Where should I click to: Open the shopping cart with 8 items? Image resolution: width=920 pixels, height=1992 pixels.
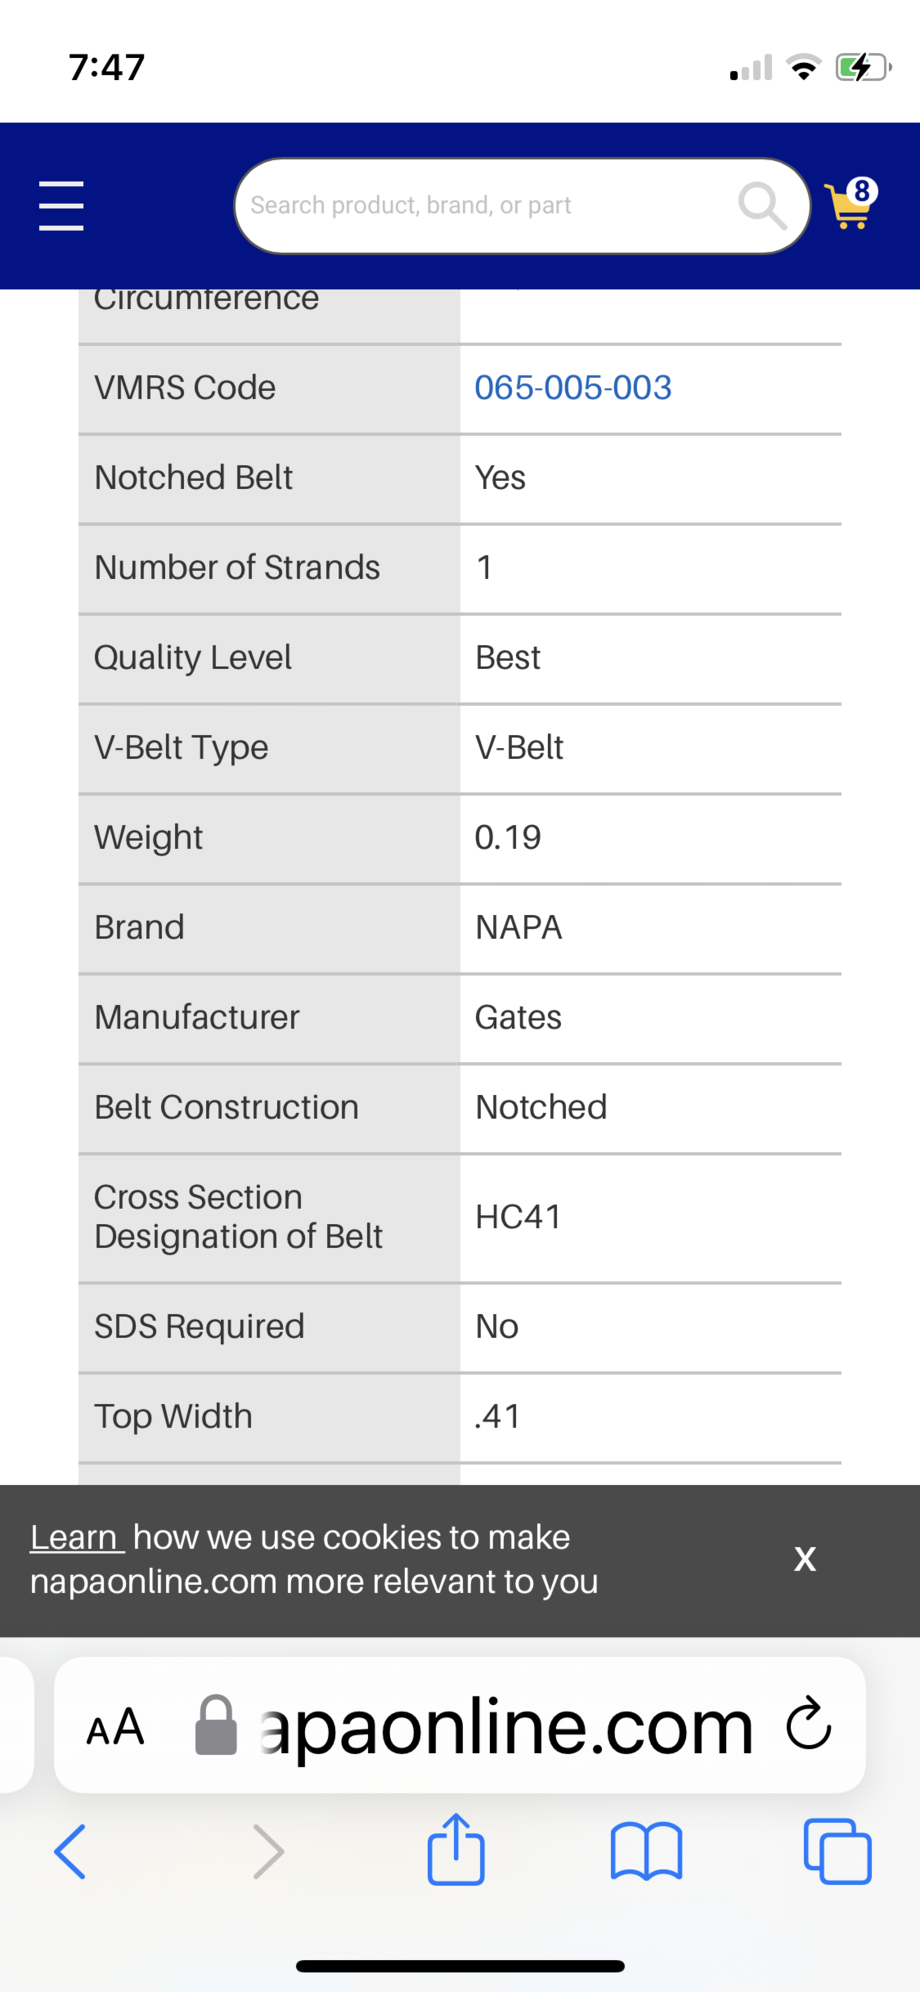tap(851, 205)
